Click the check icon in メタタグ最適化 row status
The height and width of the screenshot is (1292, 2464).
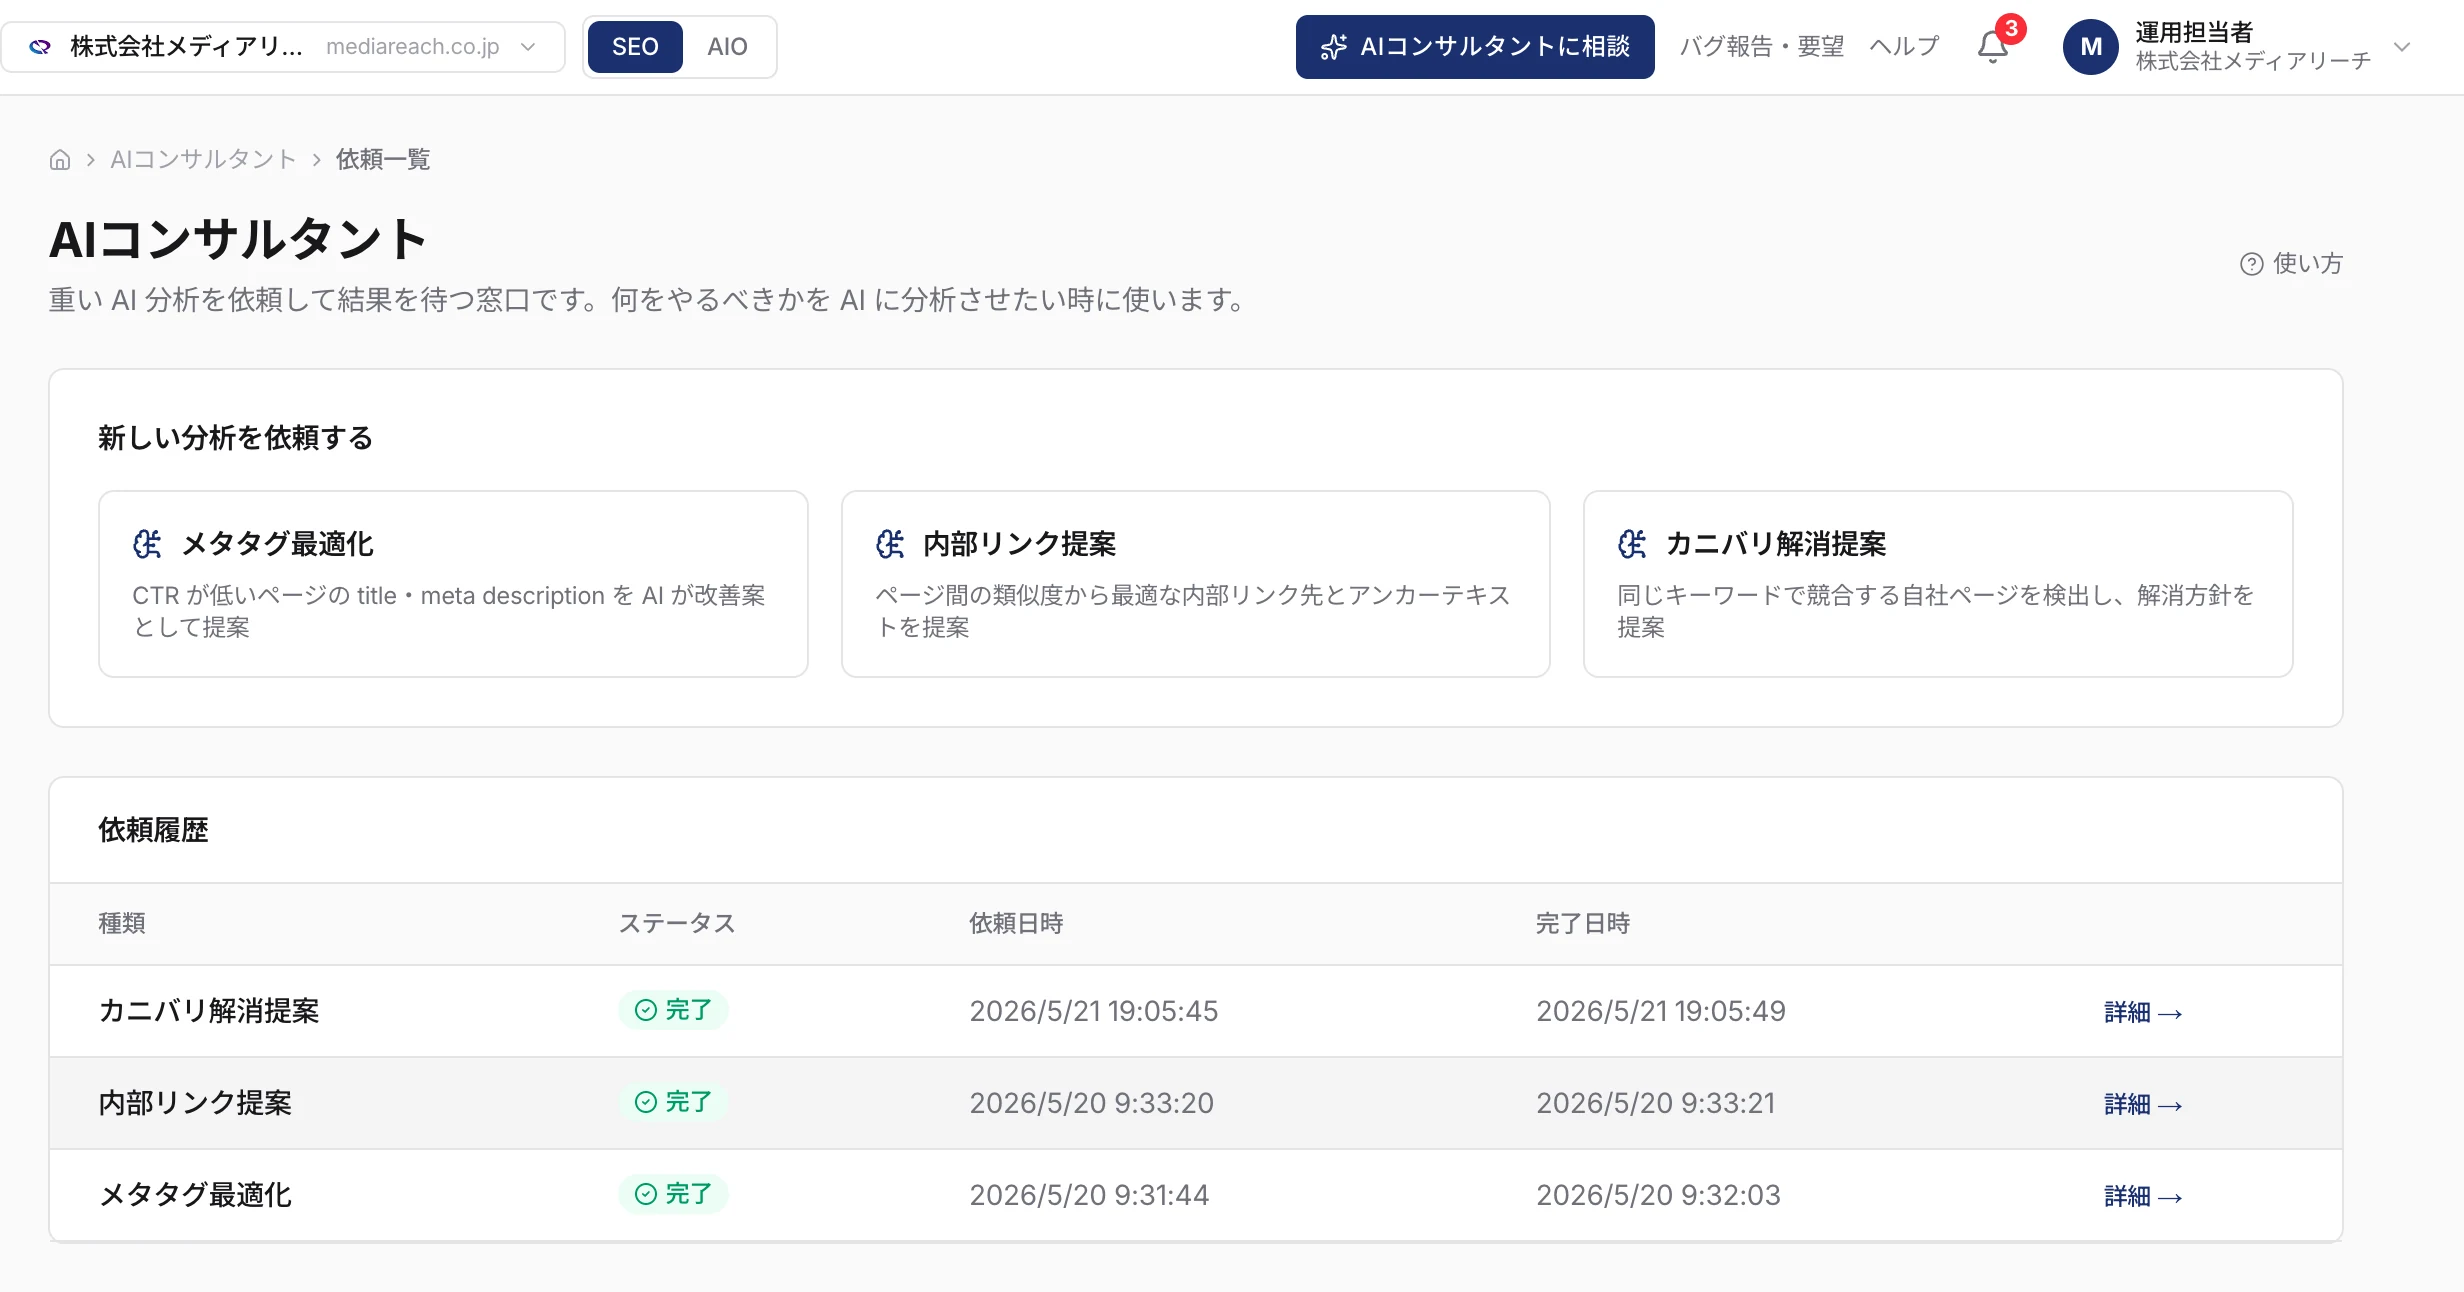tap(646, 1194)
